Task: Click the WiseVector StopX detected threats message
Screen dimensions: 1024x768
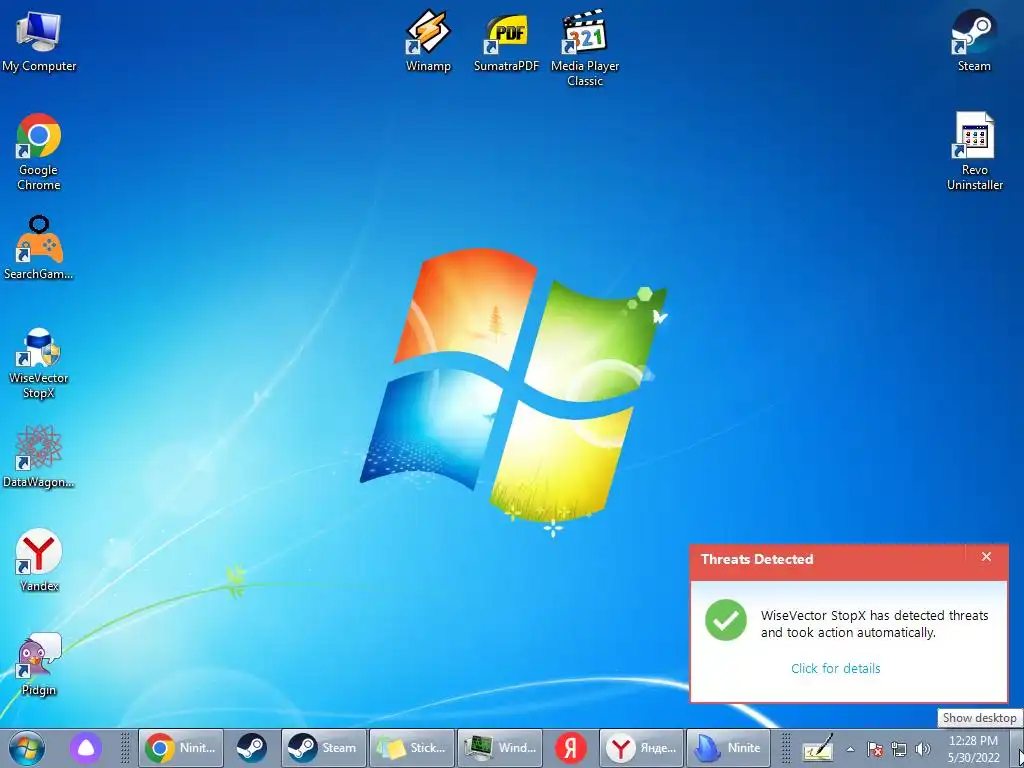Action: [874, 624]
